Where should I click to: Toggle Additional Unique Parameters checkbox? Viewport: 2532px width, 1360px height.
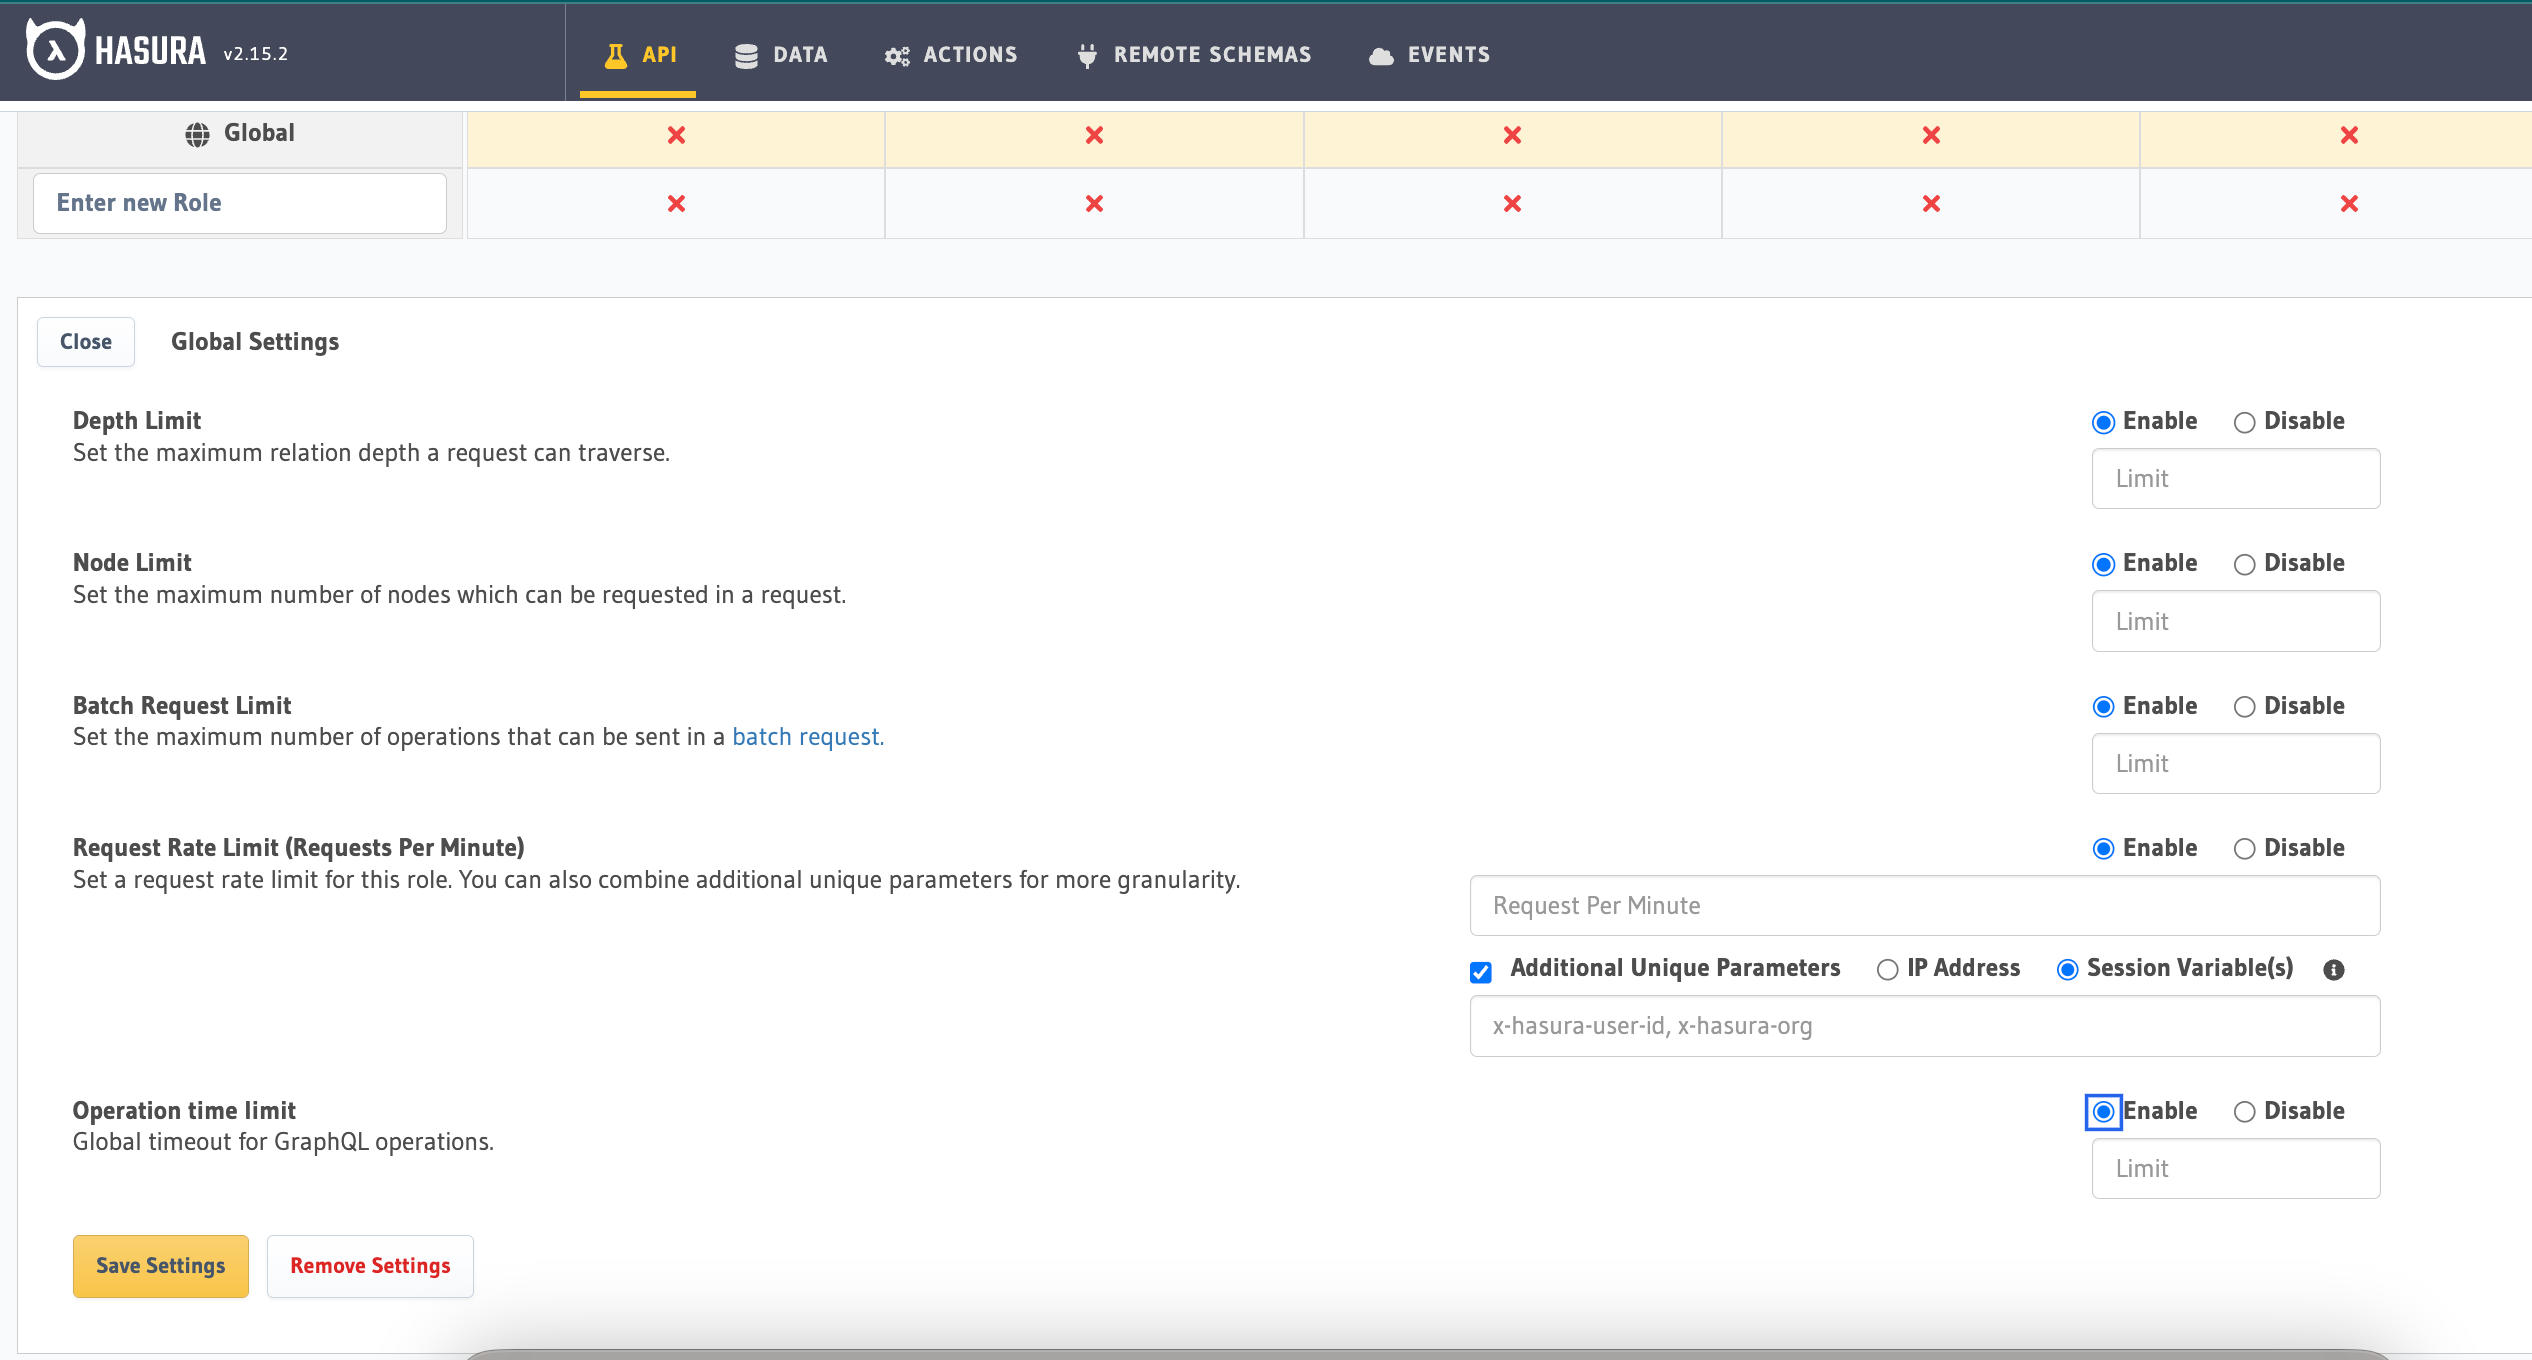tap(1482, 968)
